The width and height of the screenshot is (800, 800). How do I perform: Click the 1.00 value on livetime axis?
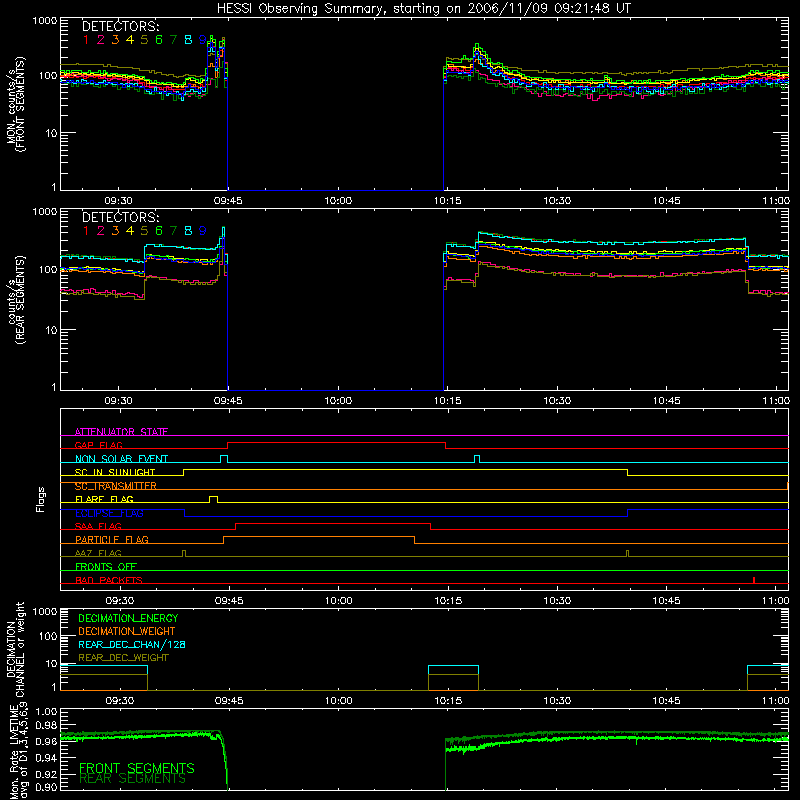(x=46, y=712)
